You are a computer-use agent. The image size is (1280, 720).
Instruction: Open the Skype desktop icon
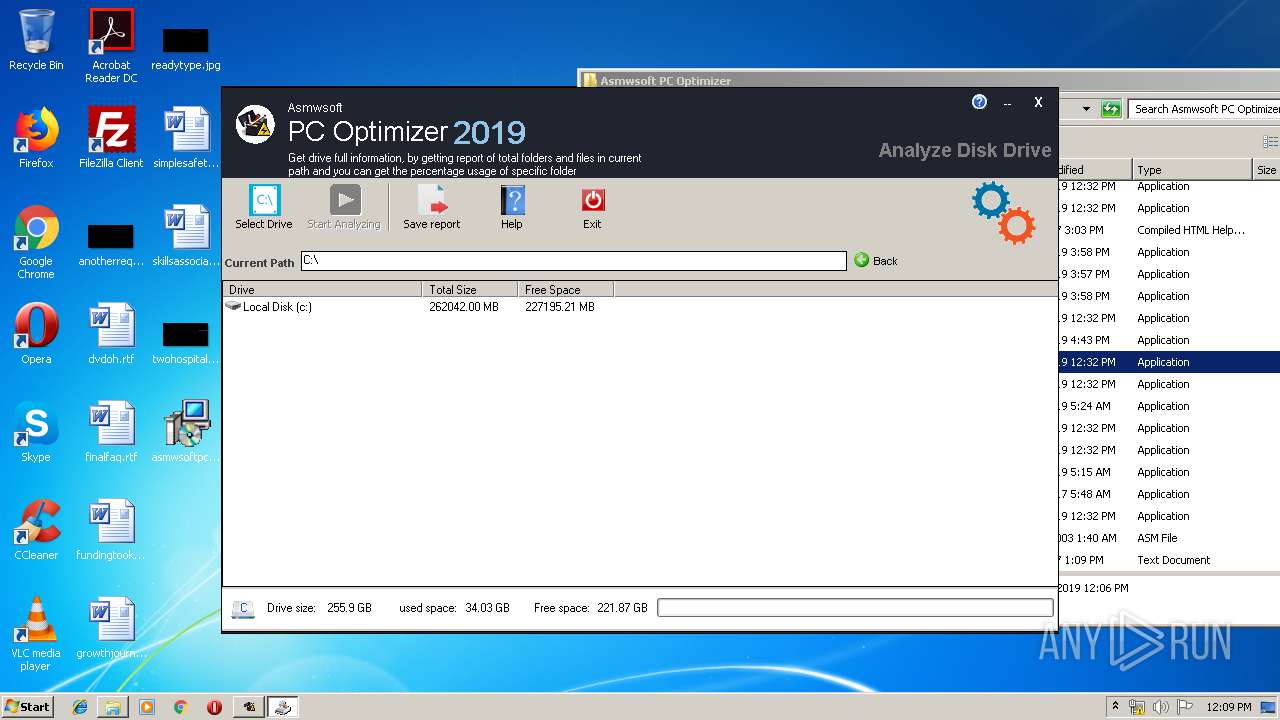(x=36, y=432)
